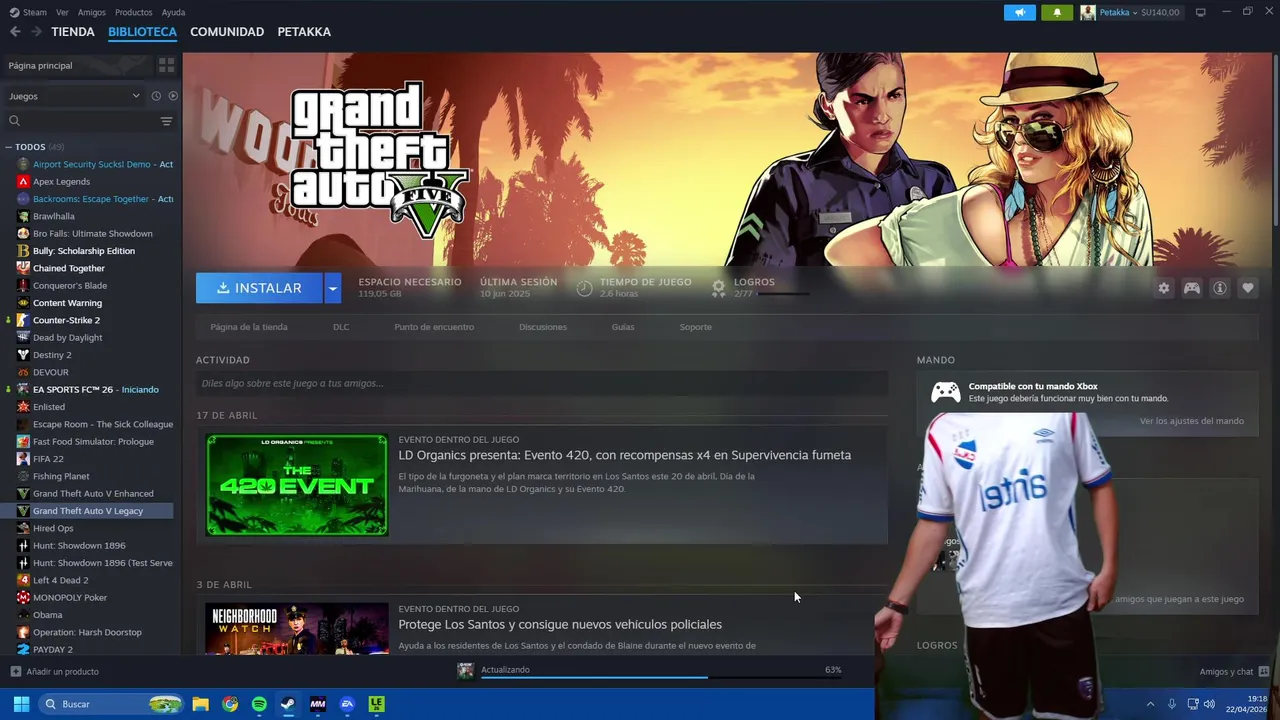The image size is (1280, 720).
Task: Open the collections grid view icon
Action: tap(166, 65)
